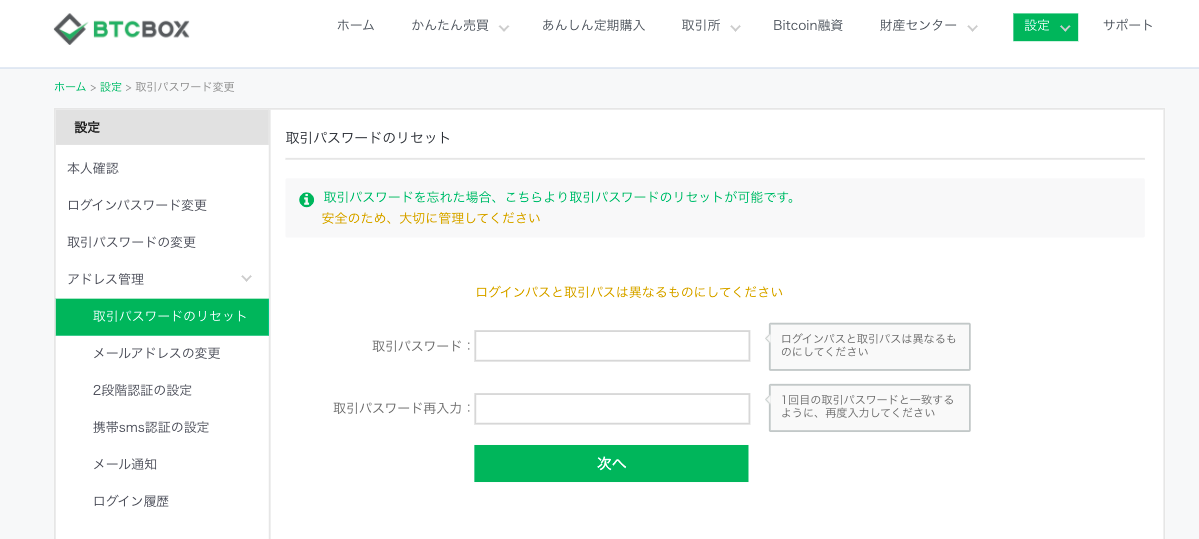Click the 次へ button
Viewport: 1199px width, 539px height.
point(611,463)
